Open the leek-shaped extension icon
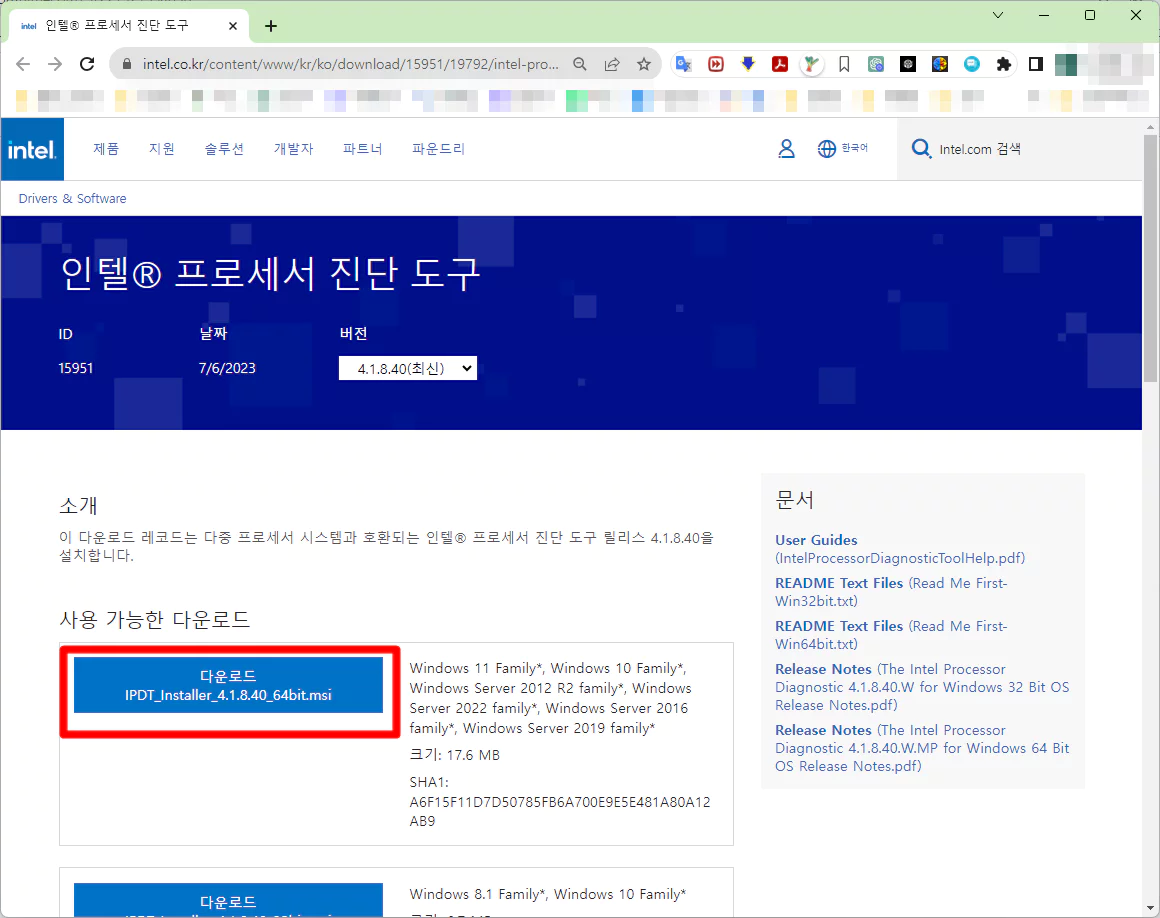1160x918 pixels. click(812, 64)
